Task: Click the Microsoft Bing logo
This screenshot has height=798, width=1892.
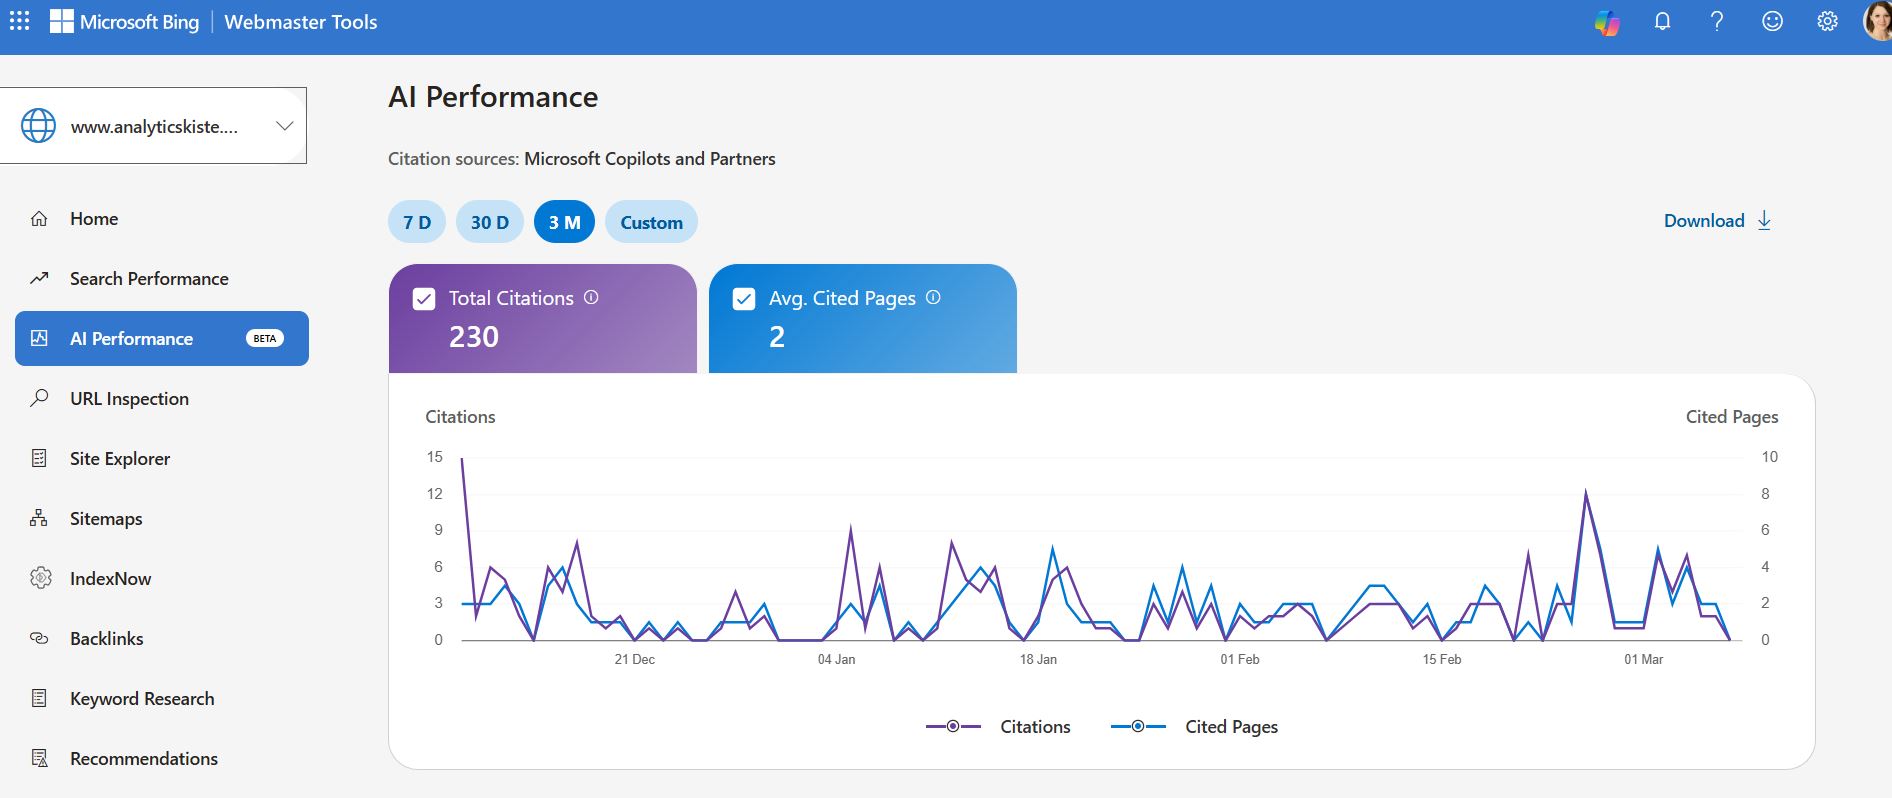Action: click(125, 22)
